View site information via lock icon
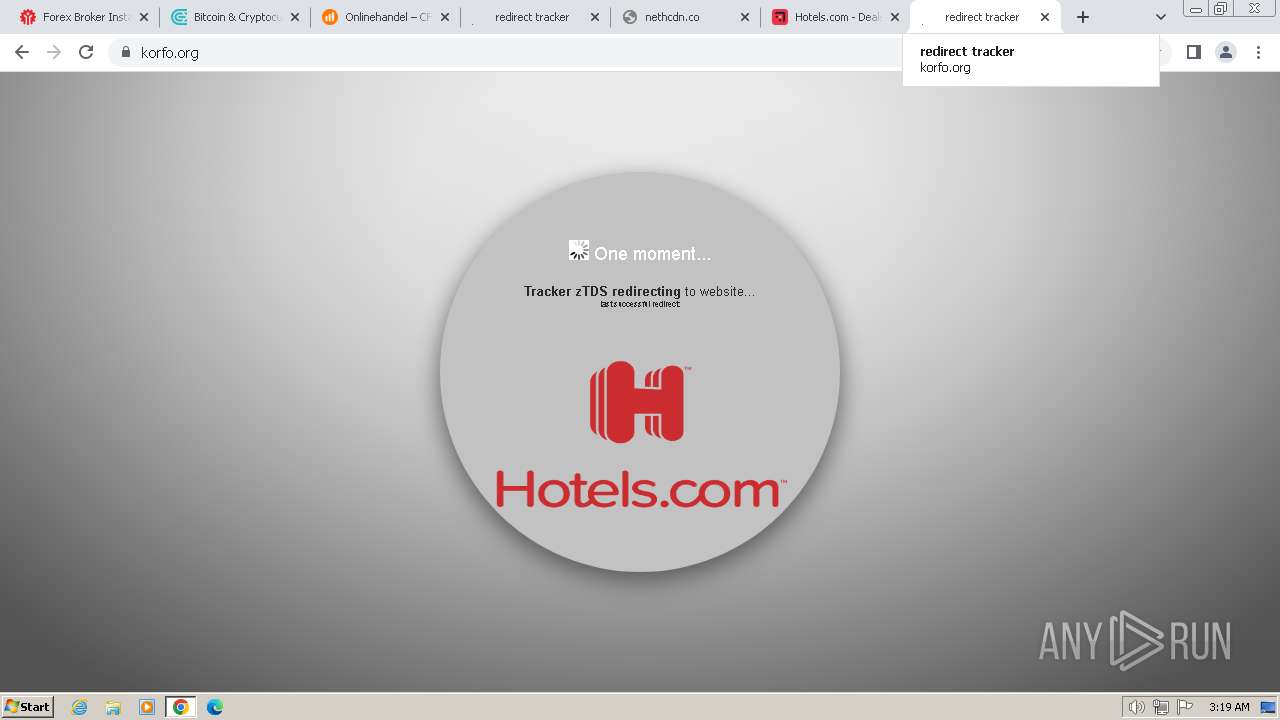This screenshot has height=720, width=1280. pos(125,52)
